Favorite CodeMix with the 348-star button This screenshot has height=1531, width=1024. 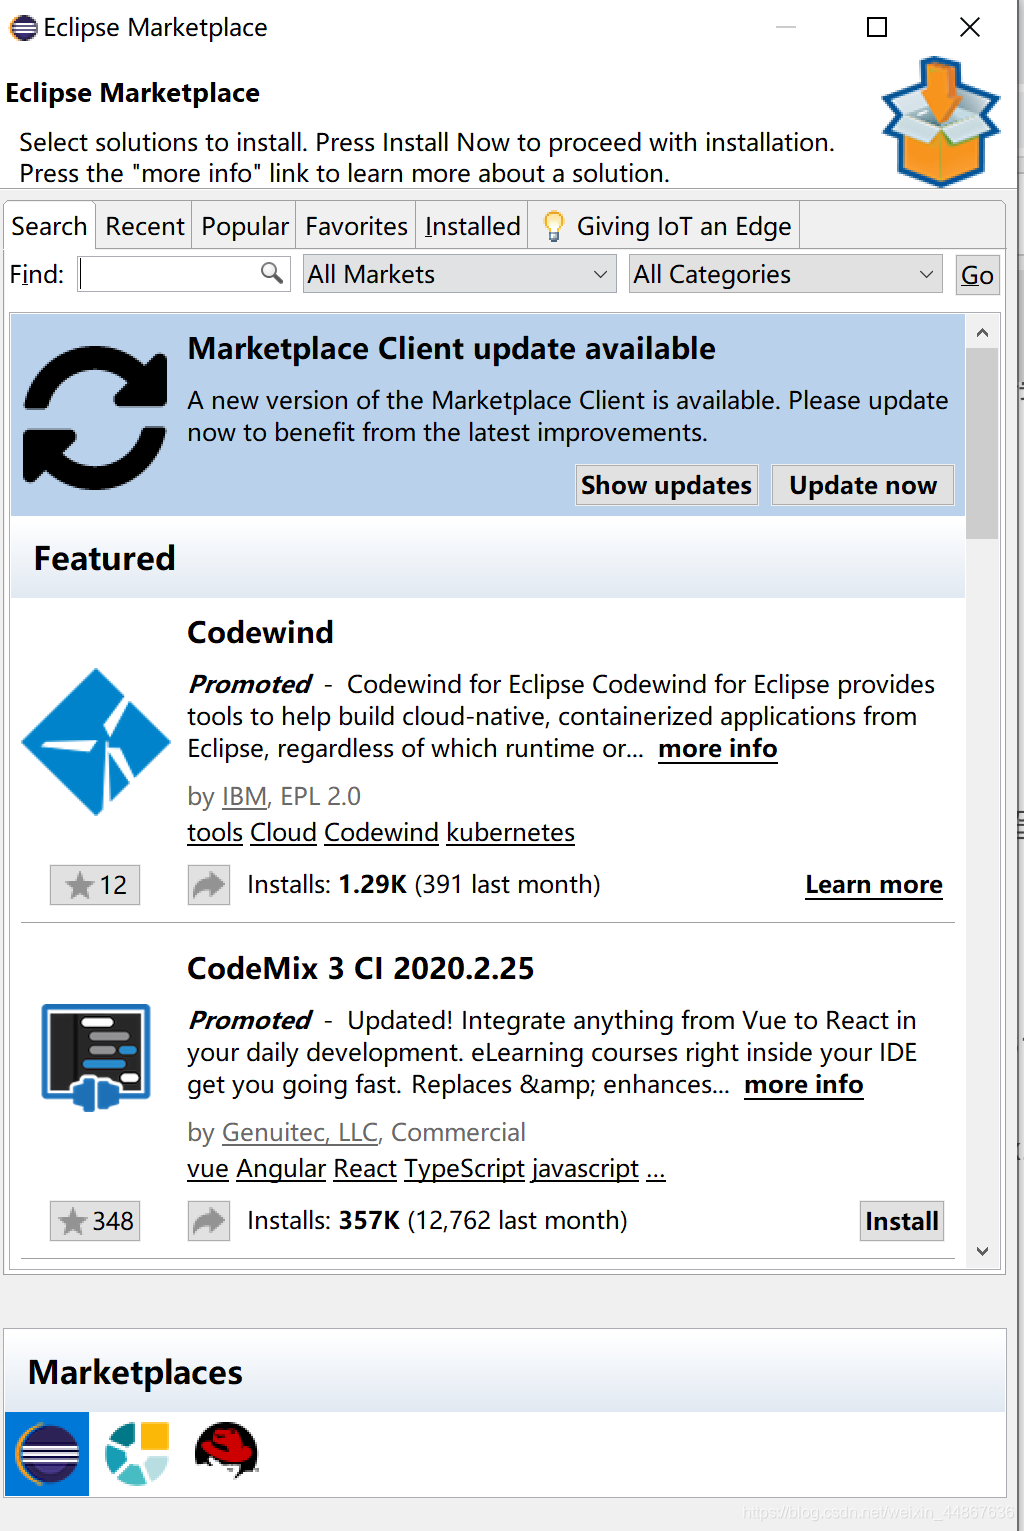(x=95, y=1221)
